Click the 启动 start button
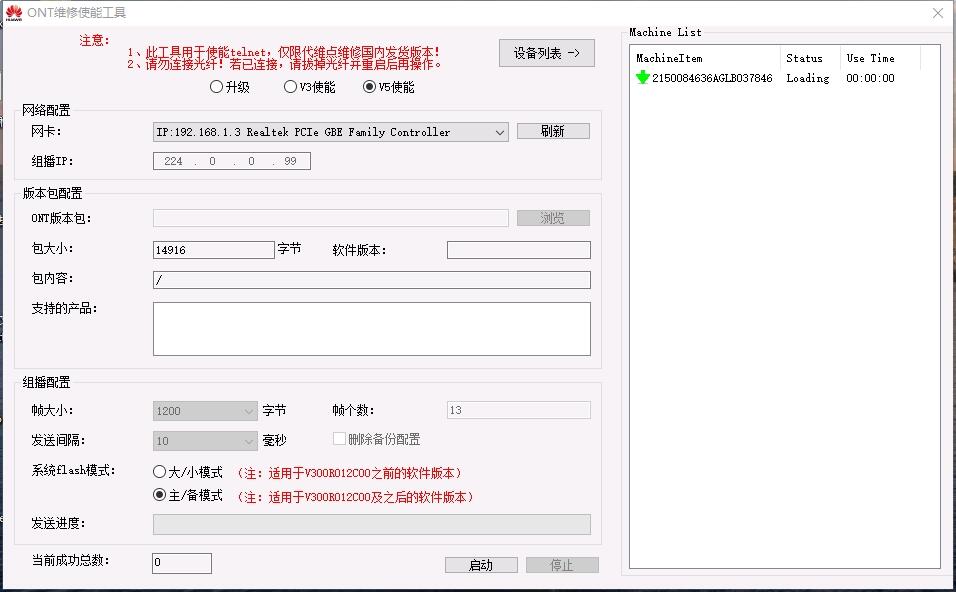Viewport: 956px width, 592px height. coord(481,565)
